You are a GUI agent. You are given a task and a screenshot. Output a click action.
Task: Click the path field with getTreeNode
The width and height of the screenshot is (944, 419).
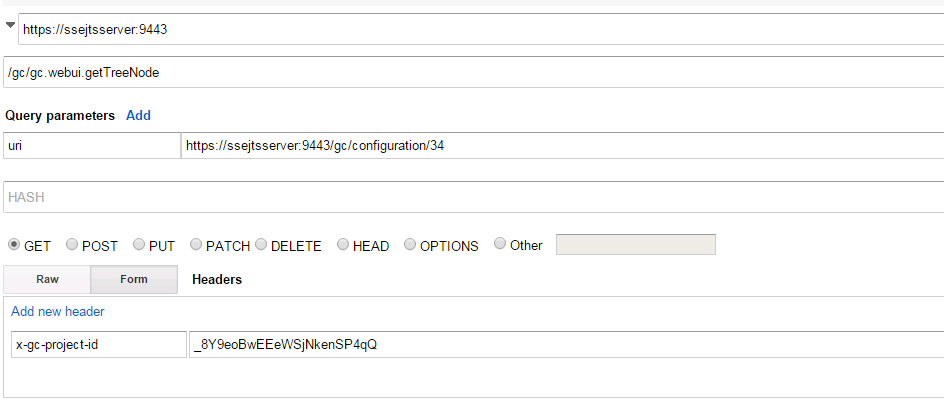point(474,72)
